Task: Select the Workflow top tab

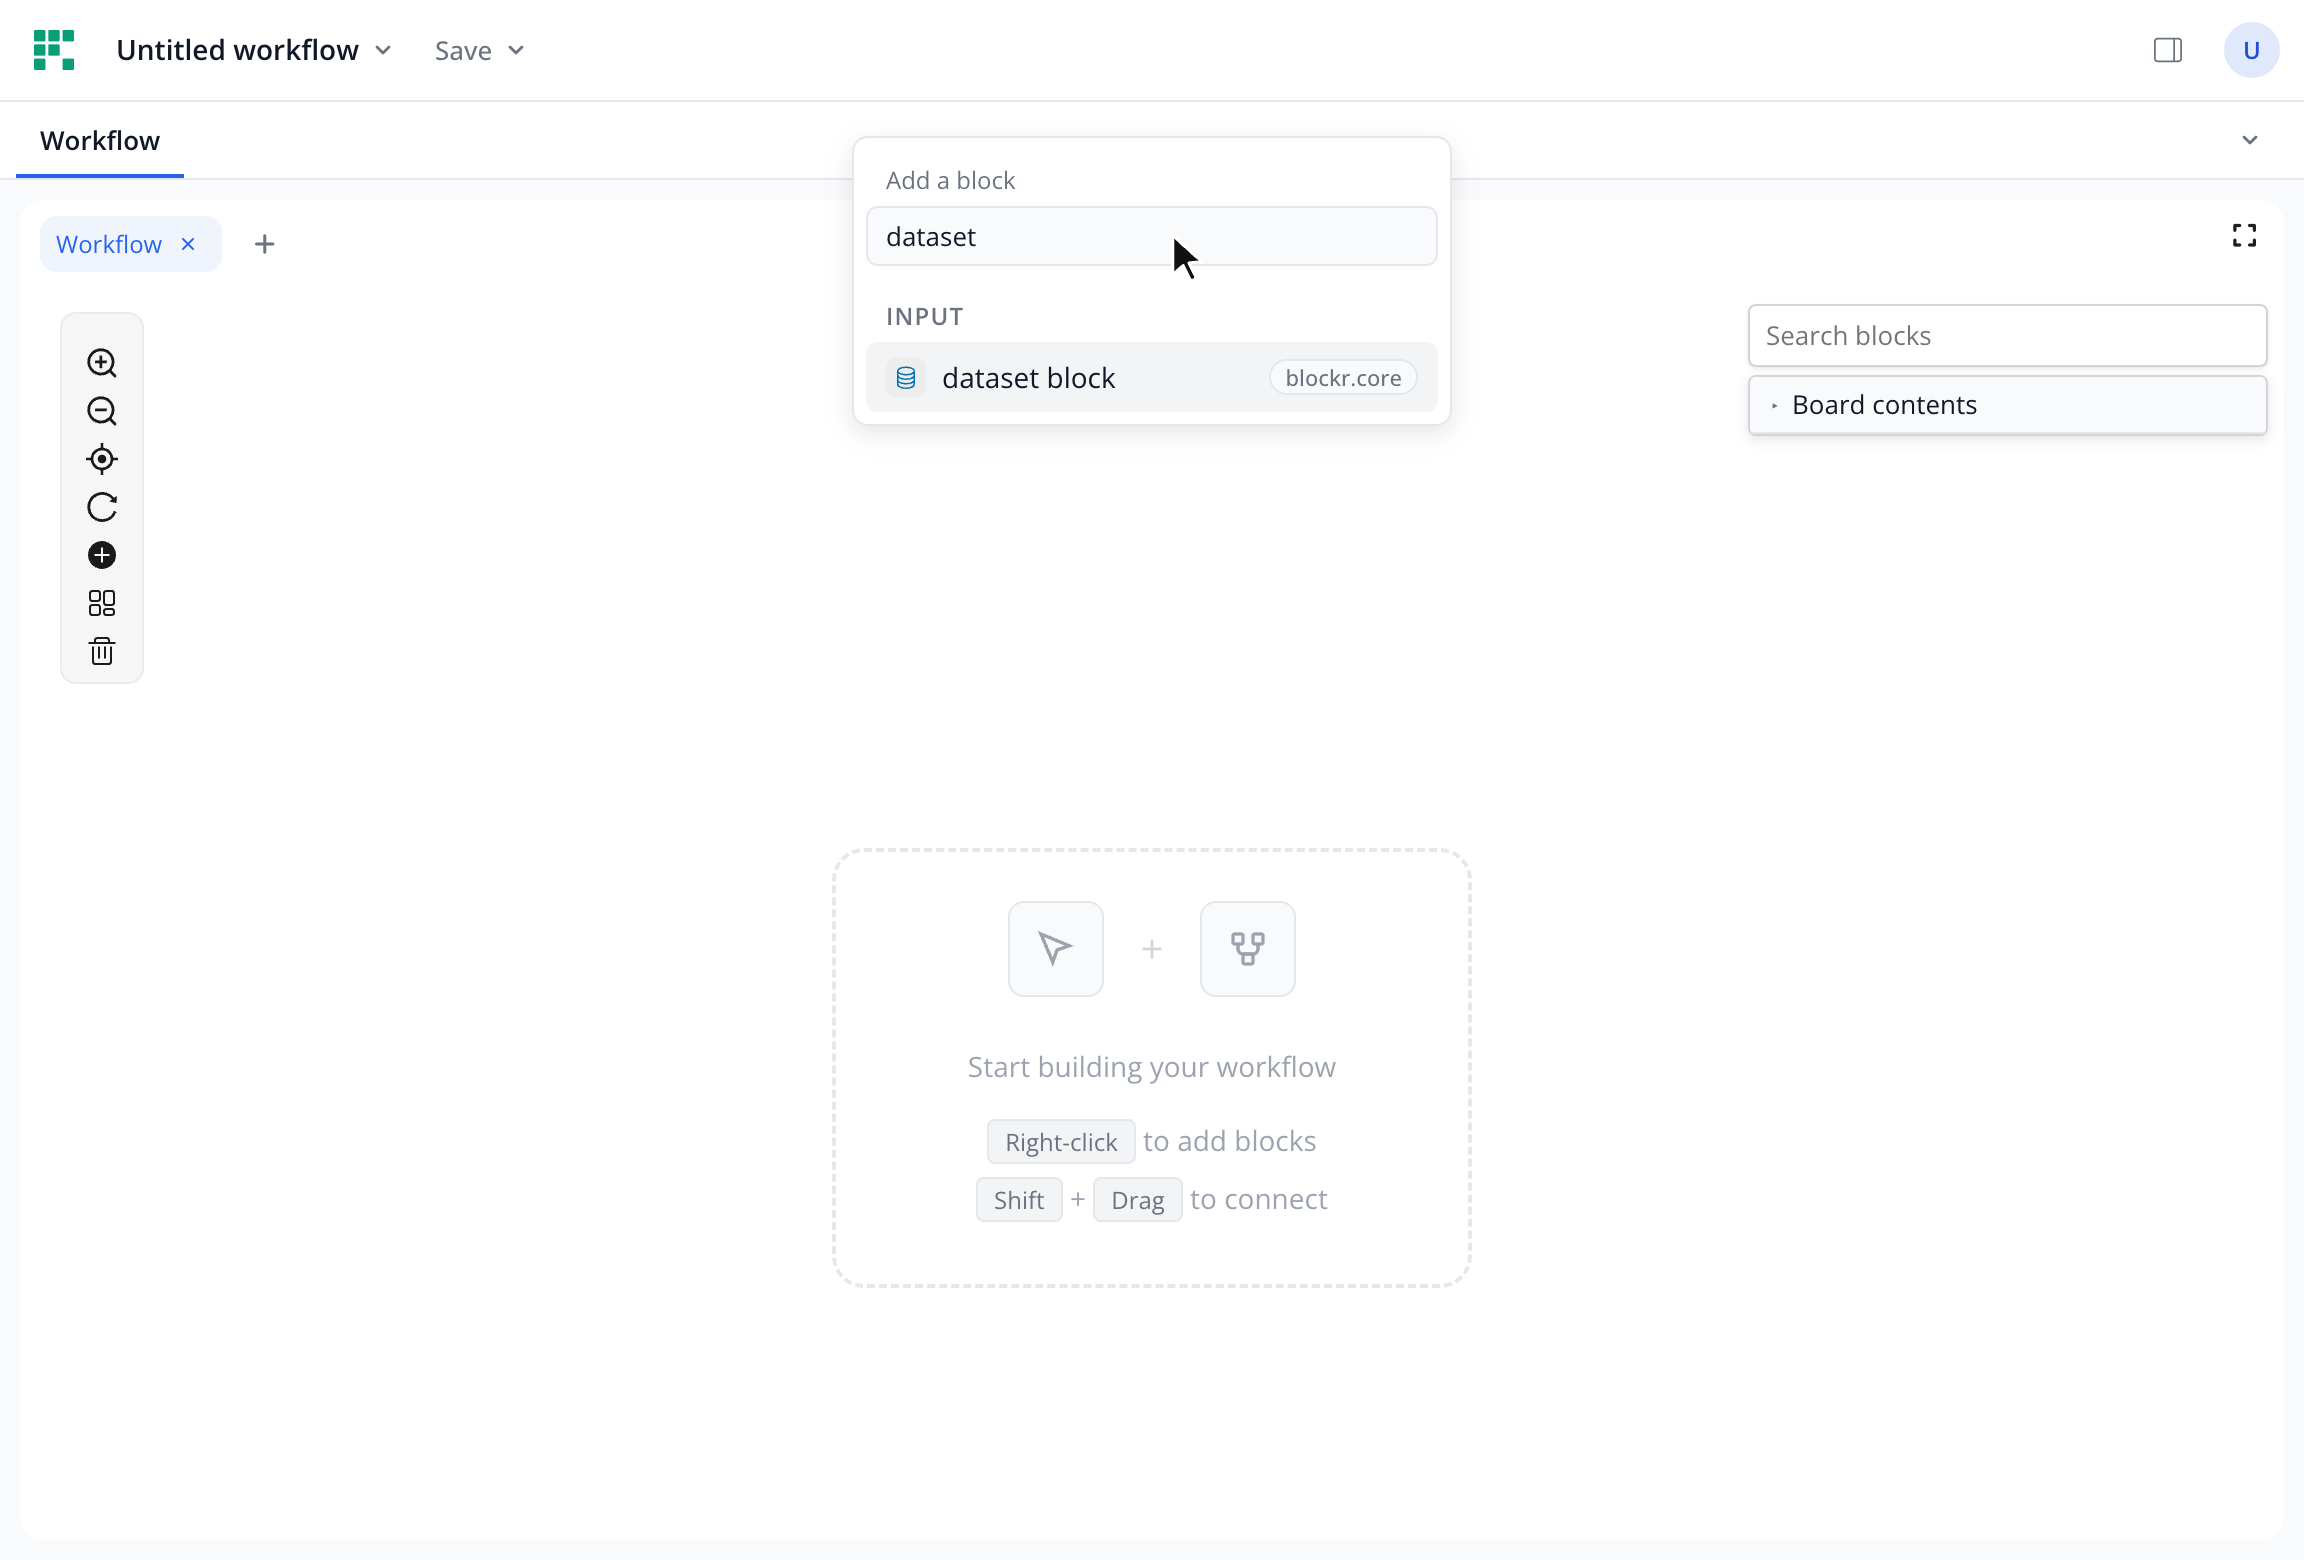Action: [100, 141]
